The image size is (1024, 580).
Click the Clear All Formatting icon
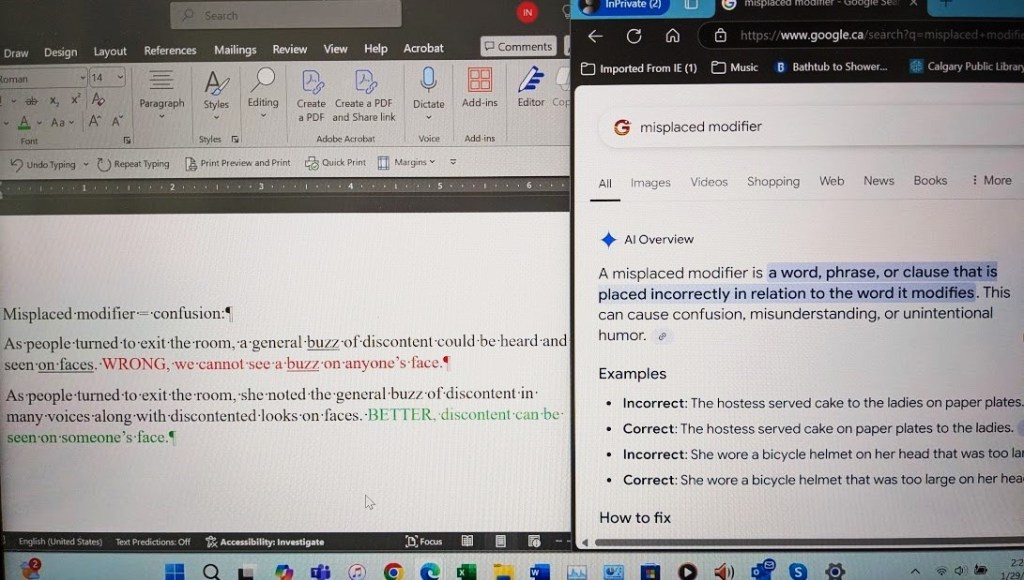click(98, 100)
